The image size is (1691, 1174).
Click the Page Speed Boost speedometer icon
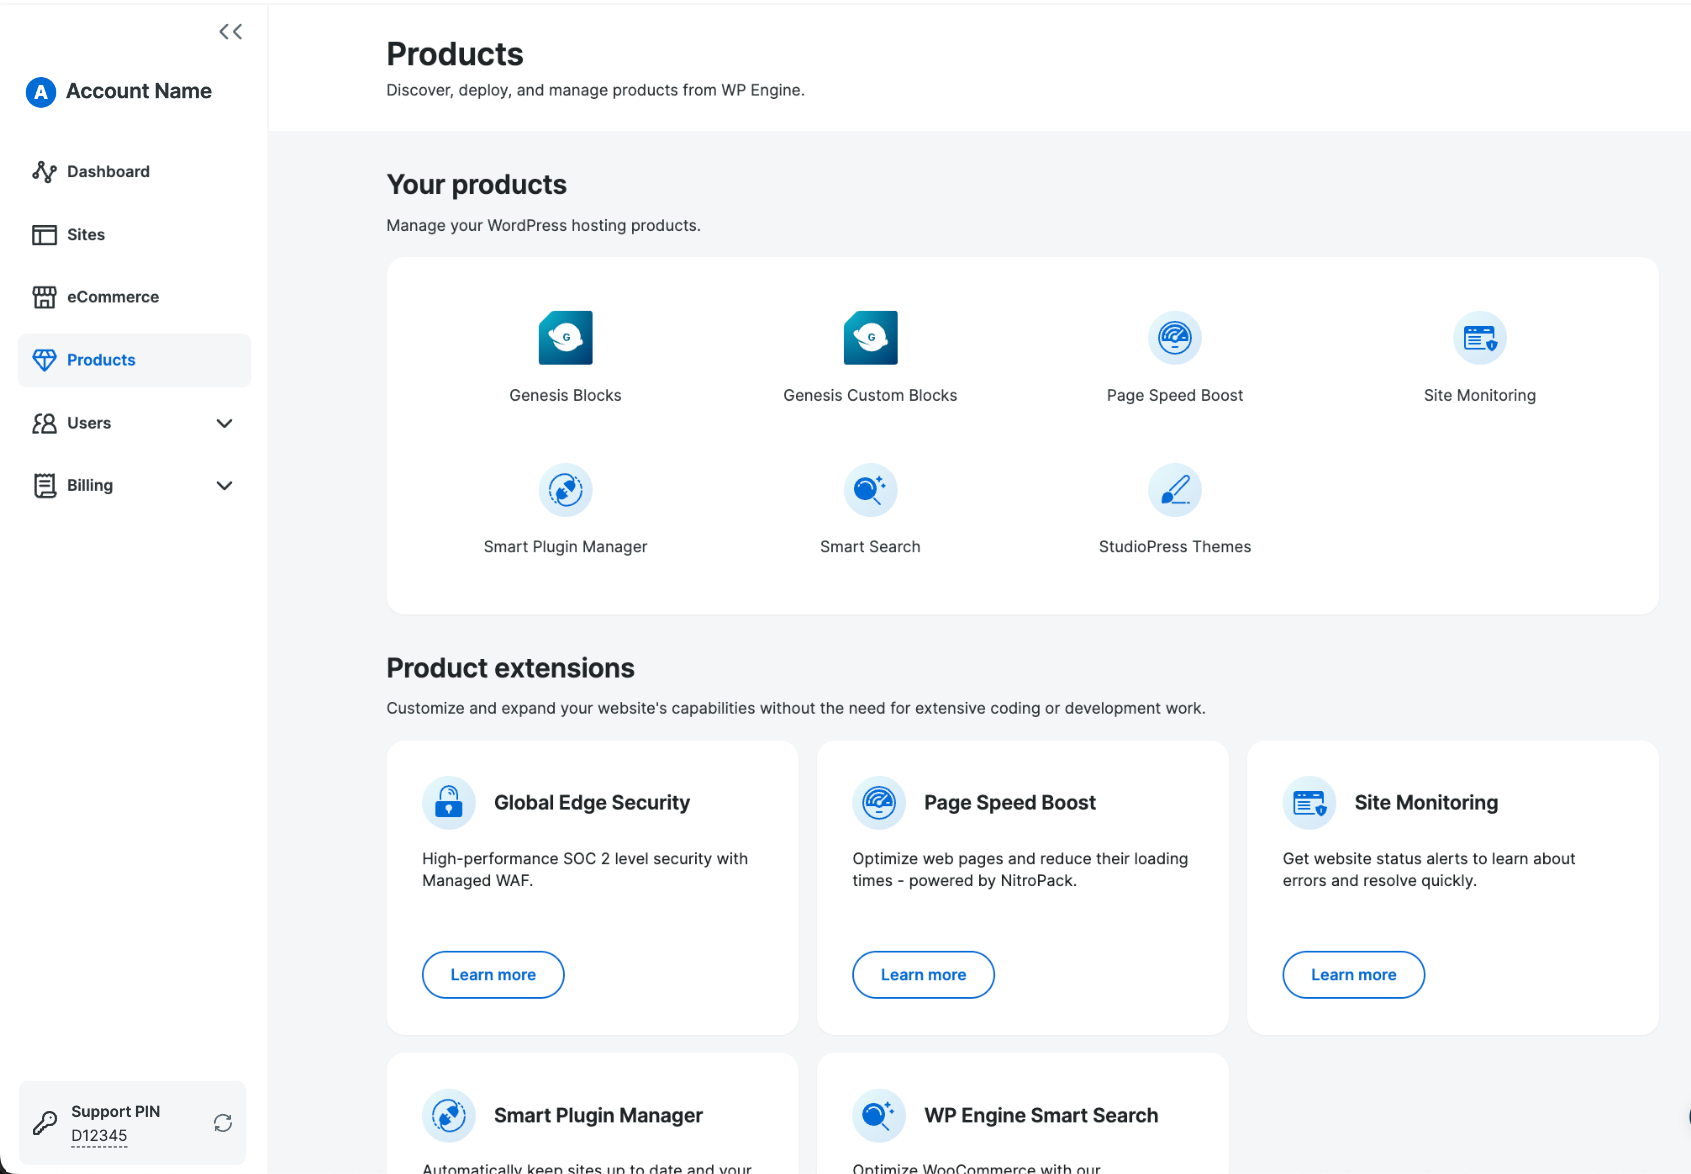coord(1175,337)
